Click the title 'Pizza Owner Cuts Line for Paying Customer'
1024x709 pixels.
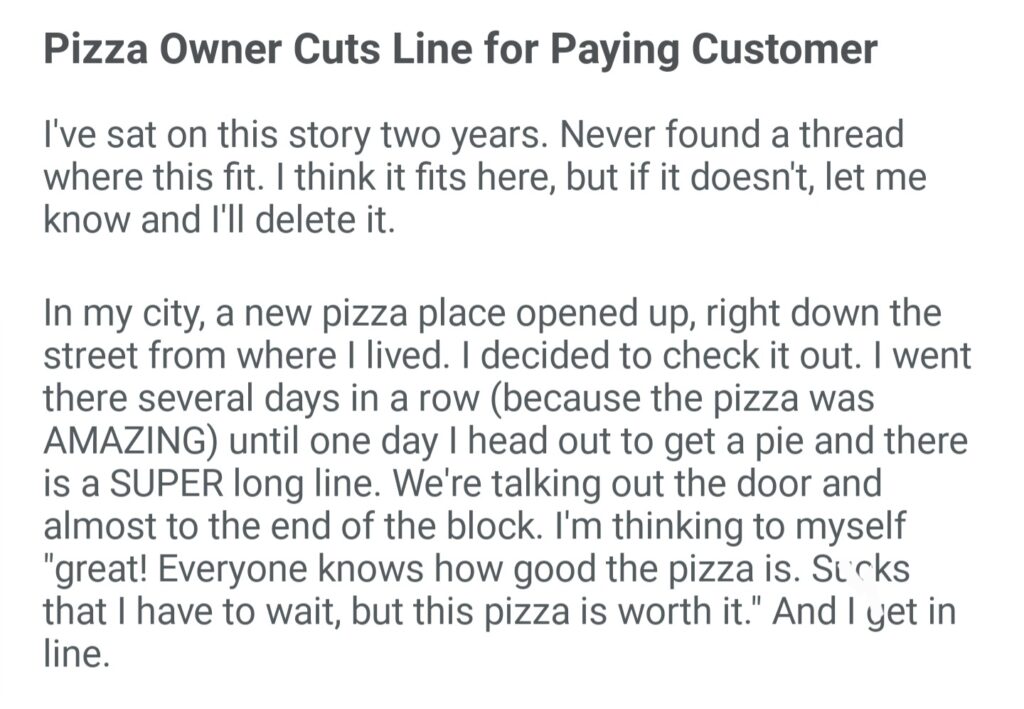pos(461,50)
